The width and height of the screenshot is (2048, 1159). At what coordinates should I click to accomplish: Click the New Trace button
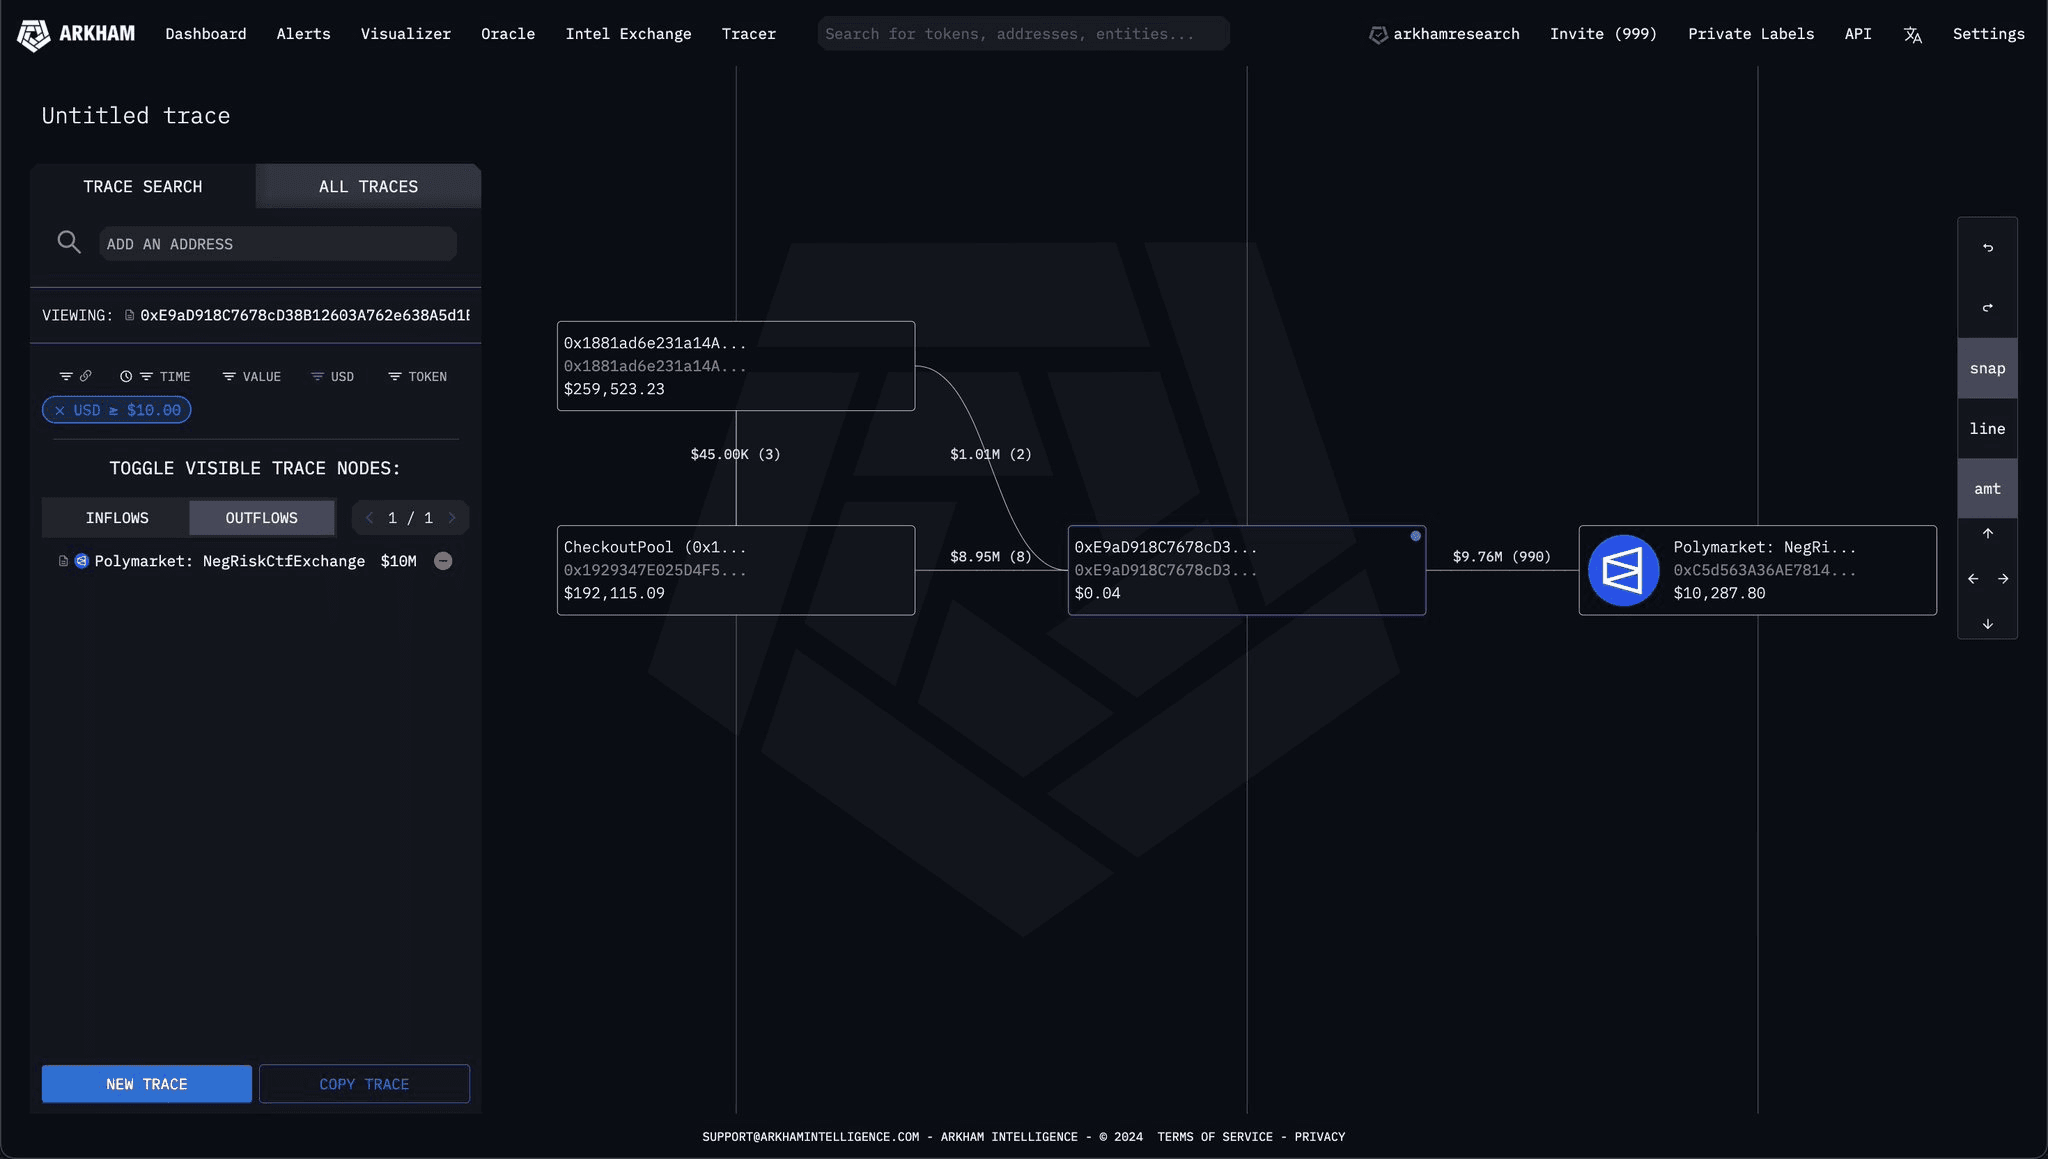[x=147, y=1084]
